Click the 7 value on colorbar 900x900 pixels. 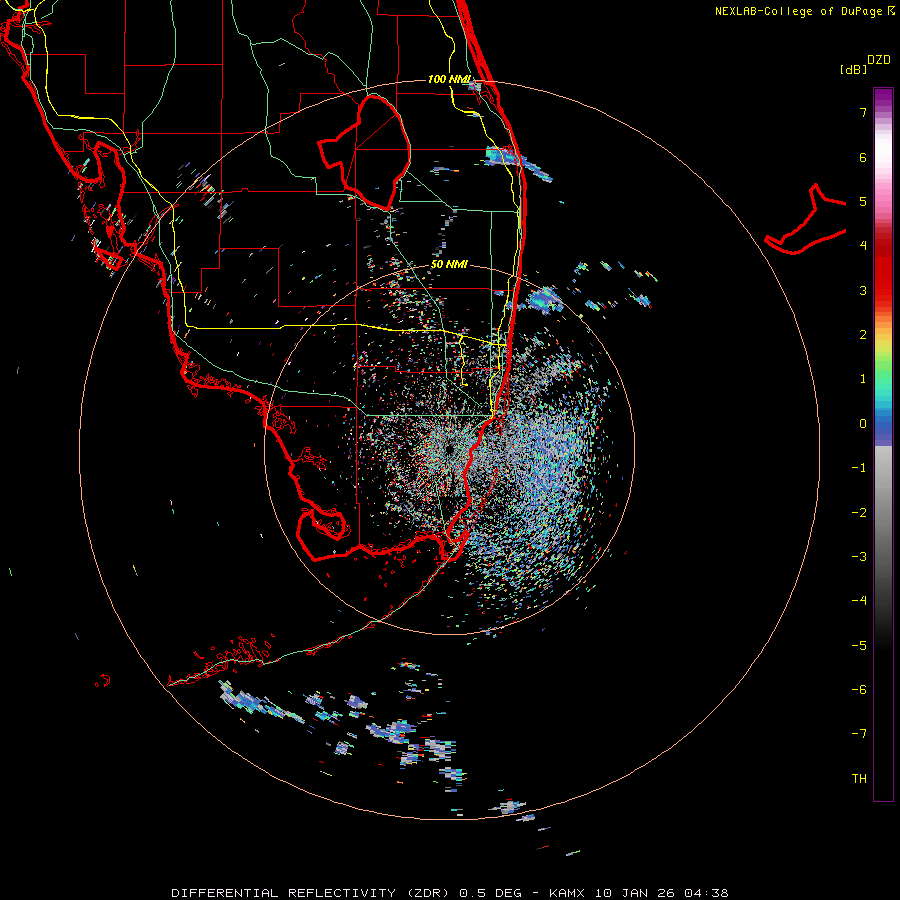pos(863,112)
